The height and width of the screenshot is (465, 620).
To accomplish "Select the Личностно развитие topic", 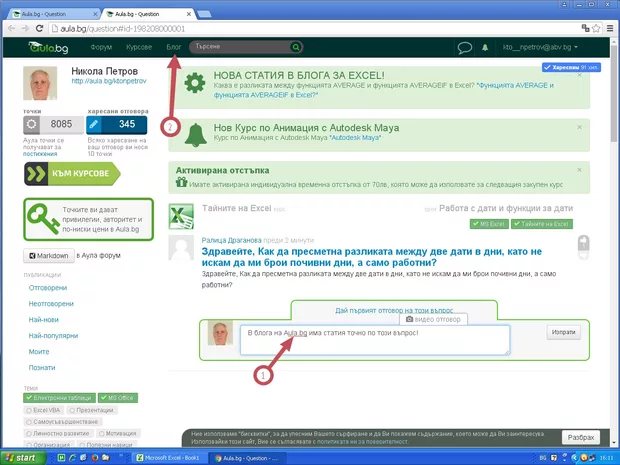I will point(59,434).
